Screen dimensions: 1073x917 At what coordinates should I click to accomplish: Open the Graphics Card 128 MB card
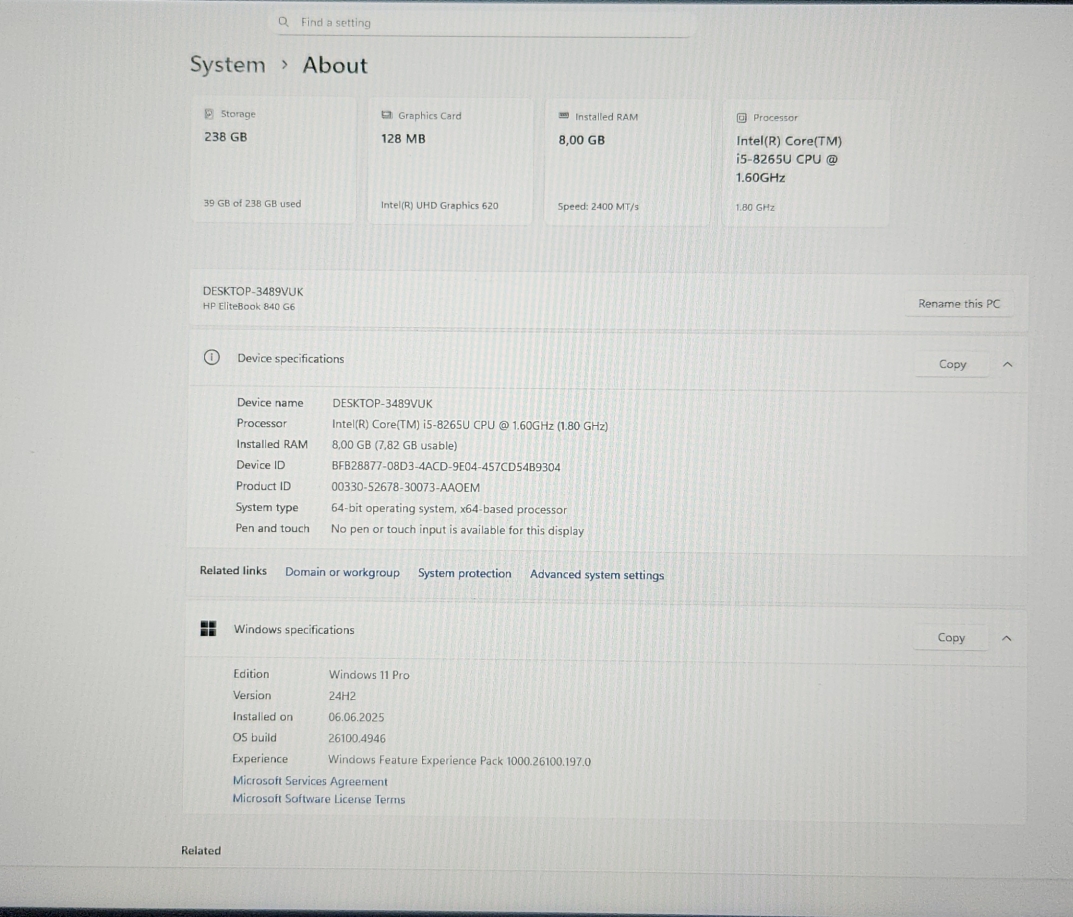[x=450, y=162]
